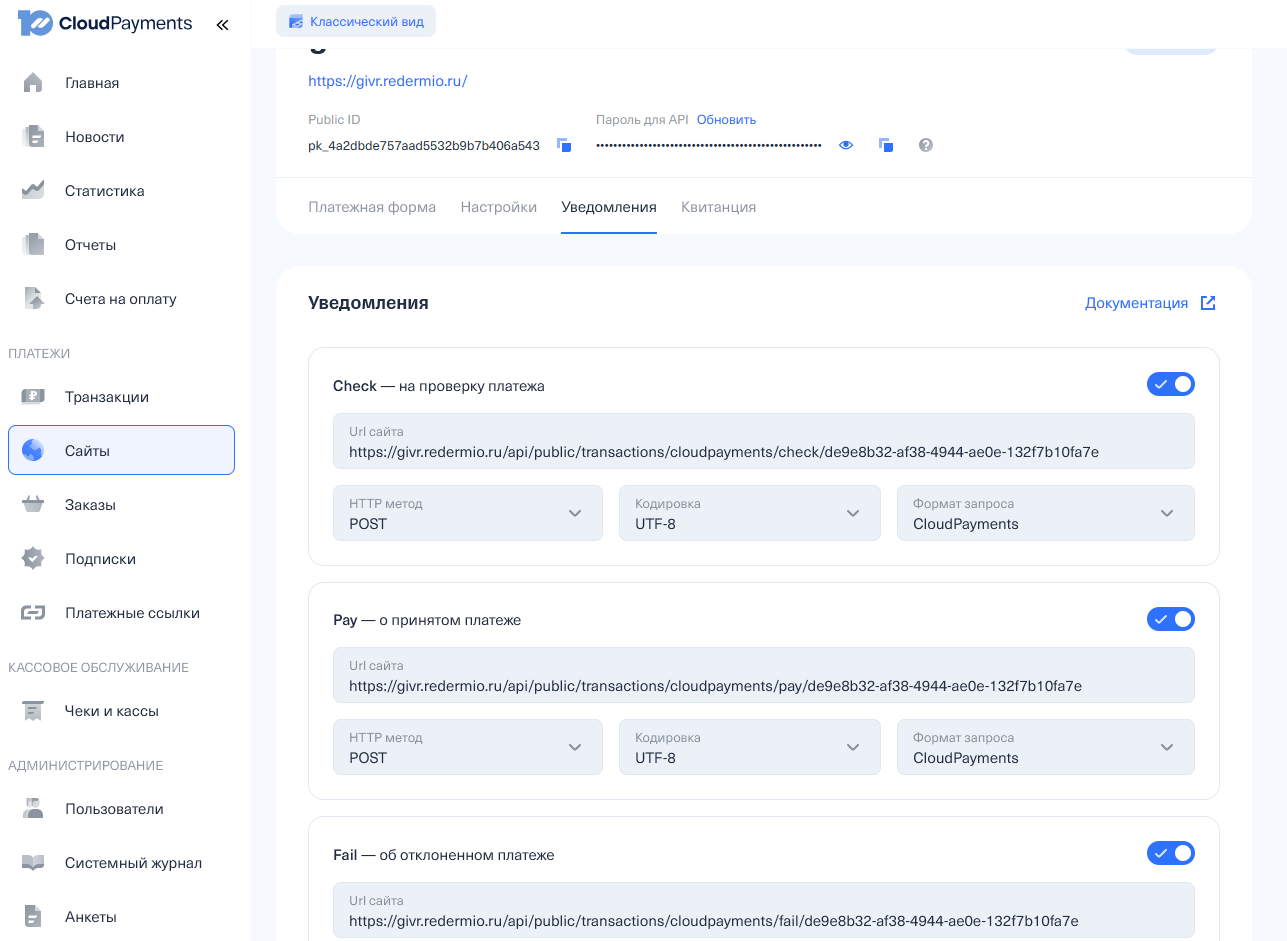Open the Системный журнал menu item

tap(121, 863)
